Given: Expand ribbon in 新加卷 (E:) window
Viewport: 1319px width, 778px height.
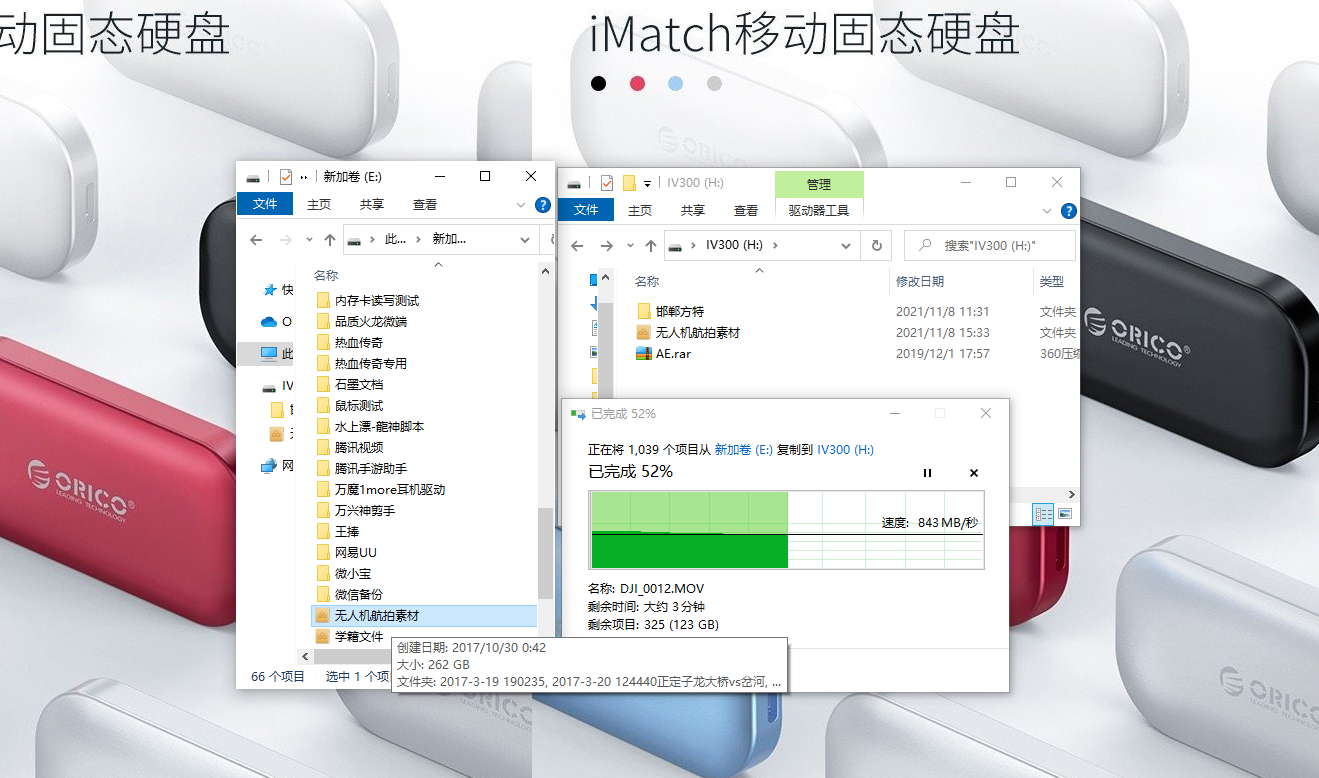Looking at the screenshot, I should pyautogui.click(x=521, y=205).
